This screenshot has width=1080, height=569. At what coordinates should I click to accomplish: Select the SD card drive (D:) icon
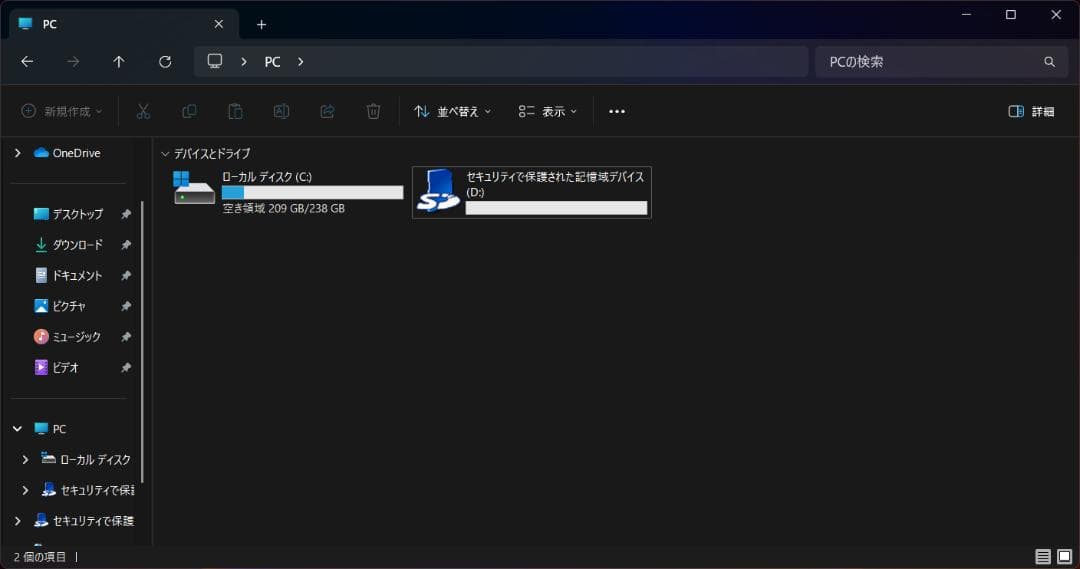click(438, 191)
